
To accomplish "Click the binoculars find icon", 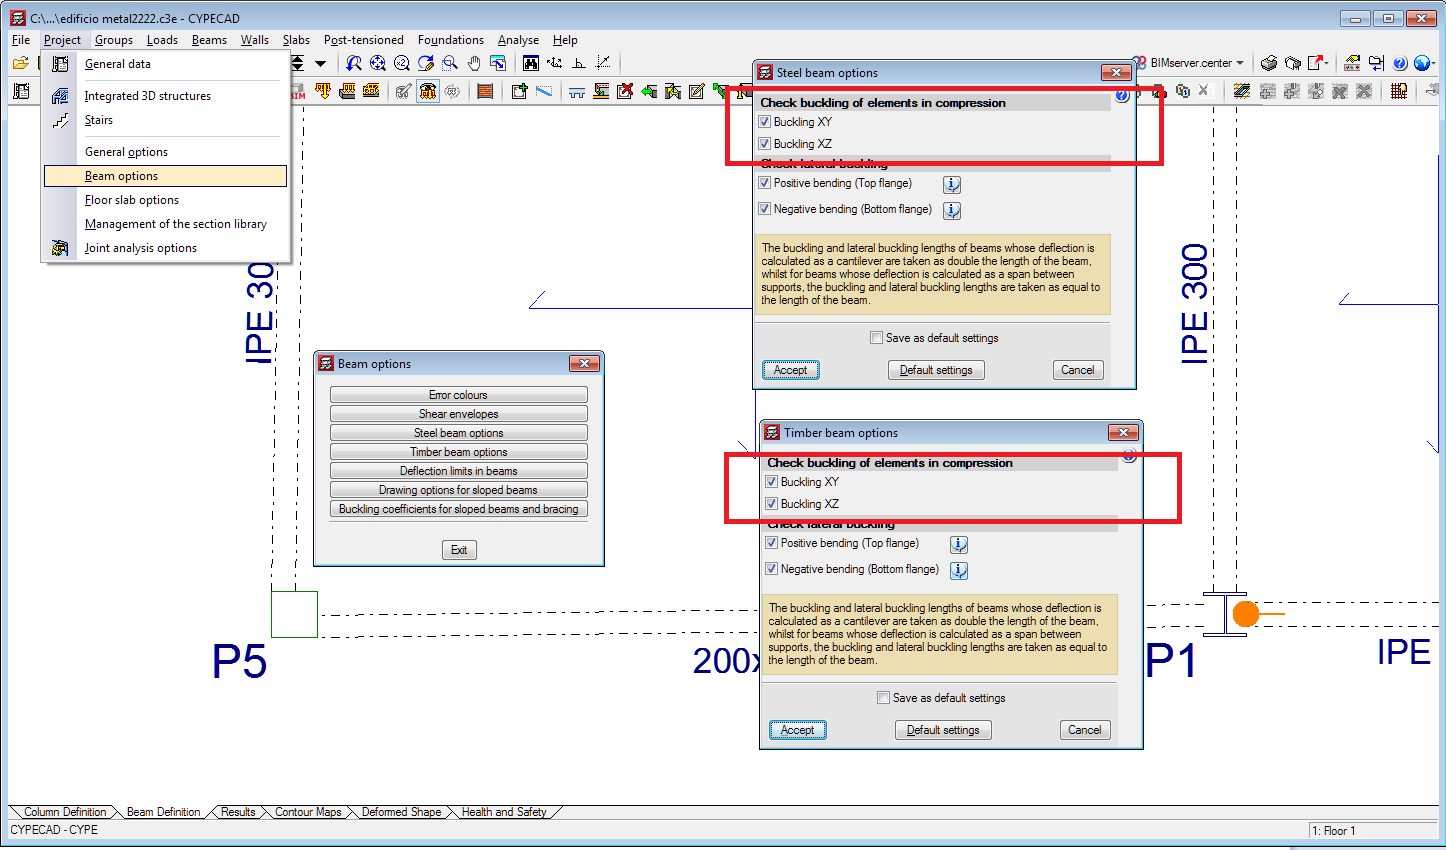I will [x=530, y=63].
